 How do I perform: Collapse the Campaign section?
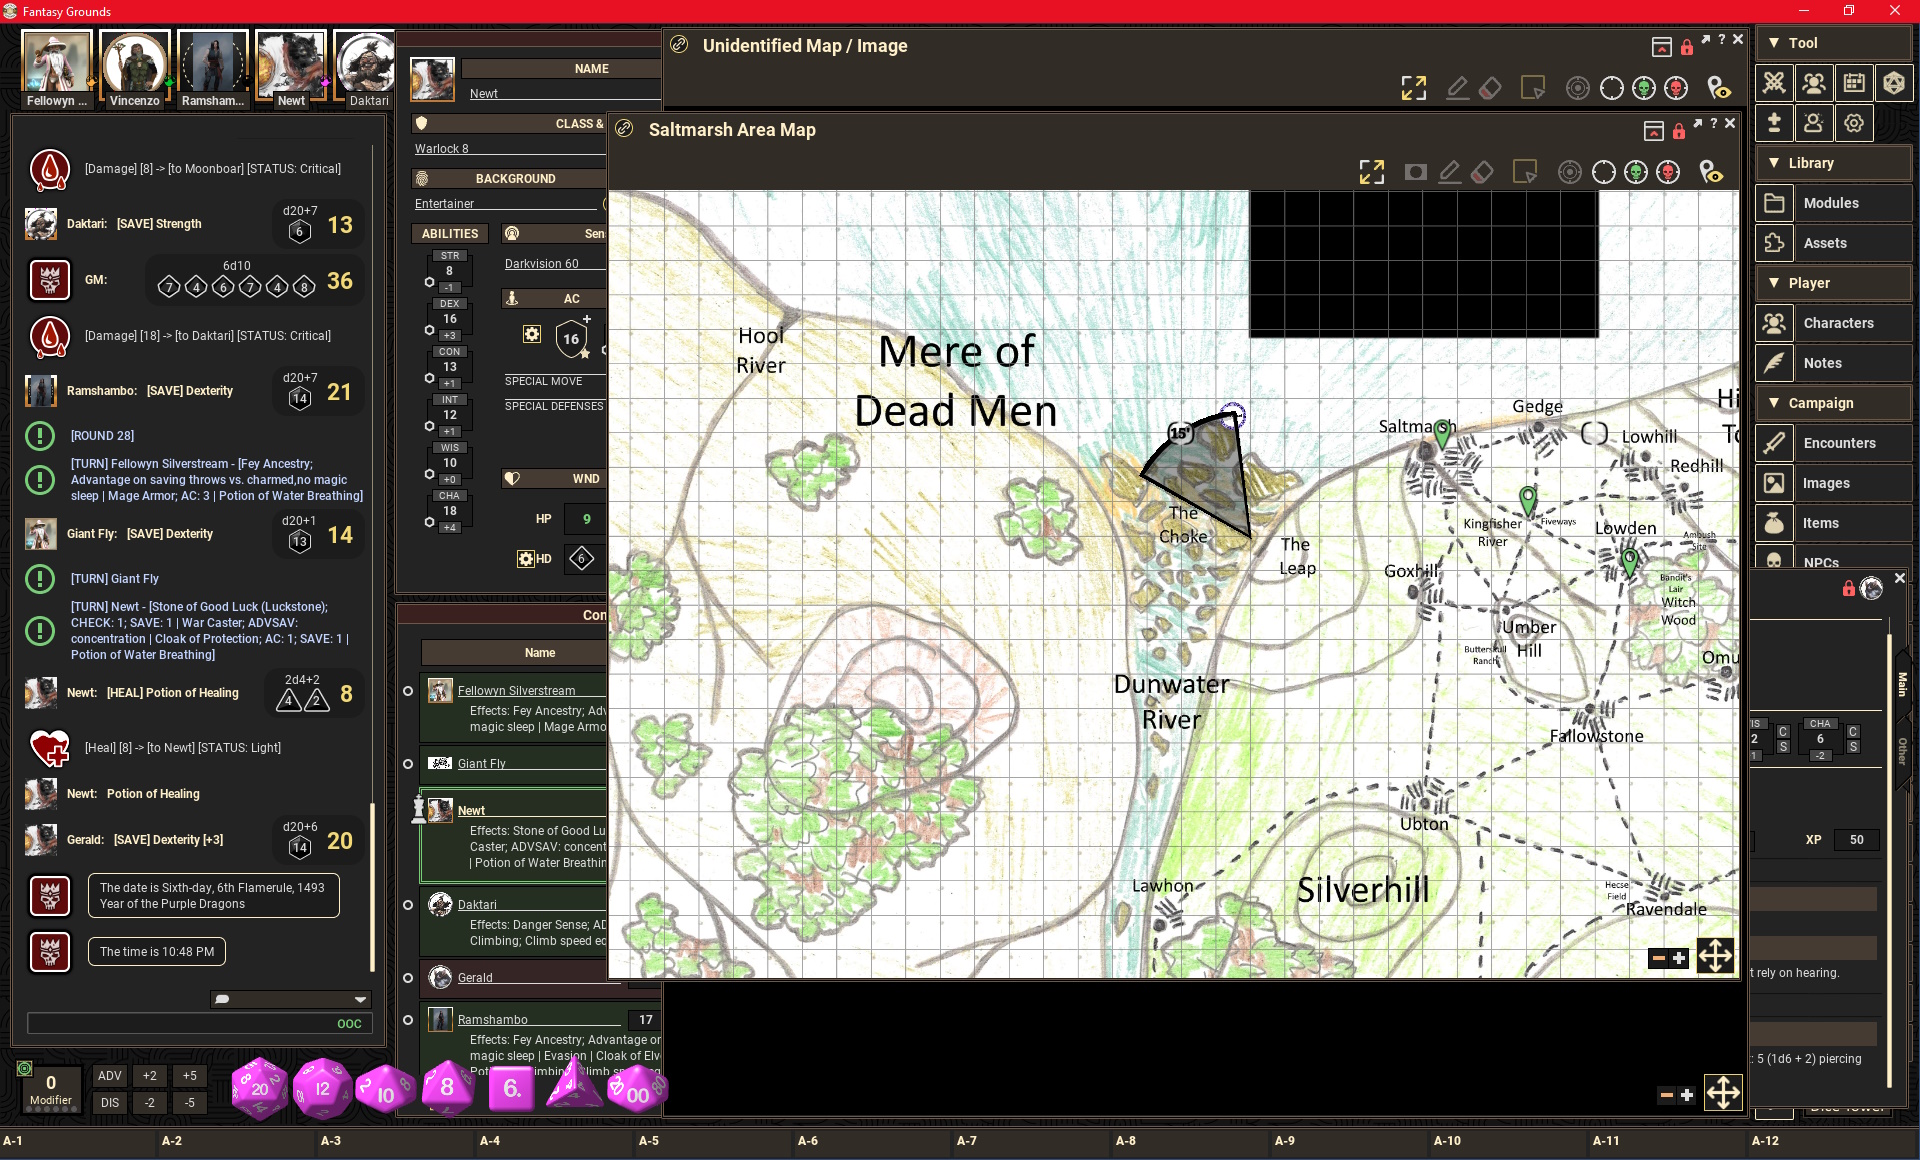click(x=1774, y=403)
